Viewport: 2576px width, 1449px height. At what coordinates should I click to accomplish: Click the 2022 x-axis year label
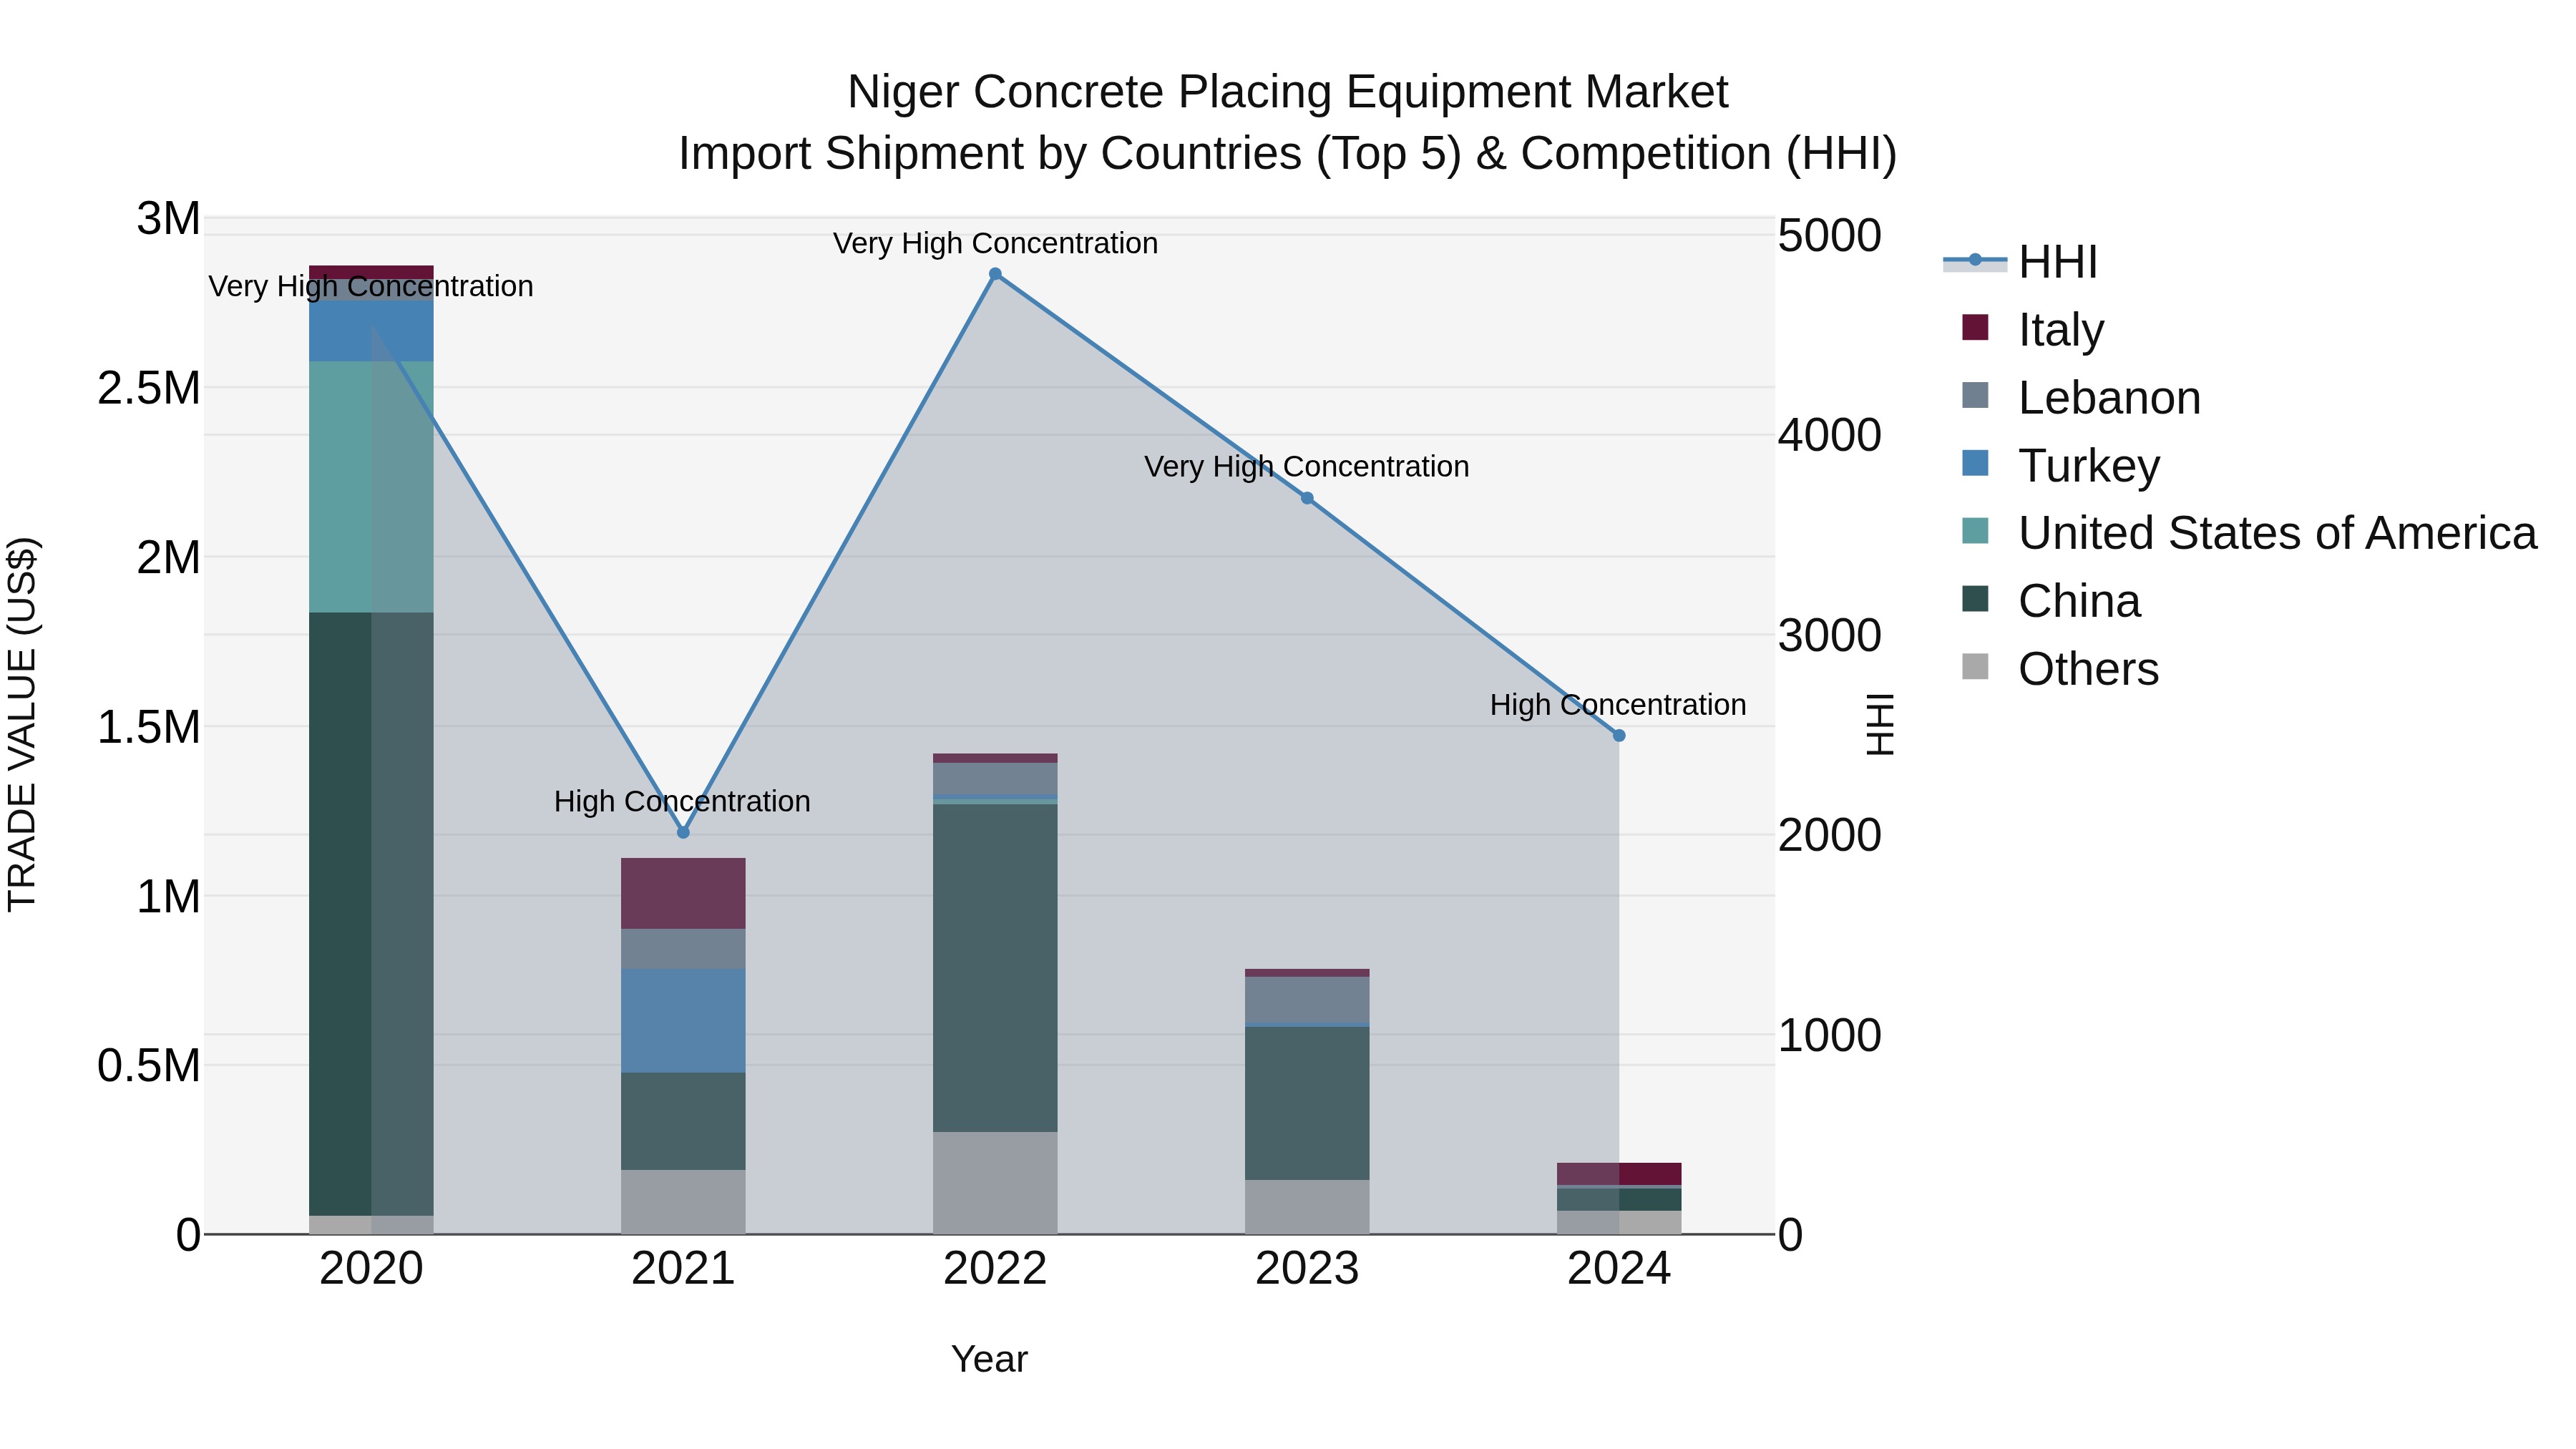(995, 1269)
